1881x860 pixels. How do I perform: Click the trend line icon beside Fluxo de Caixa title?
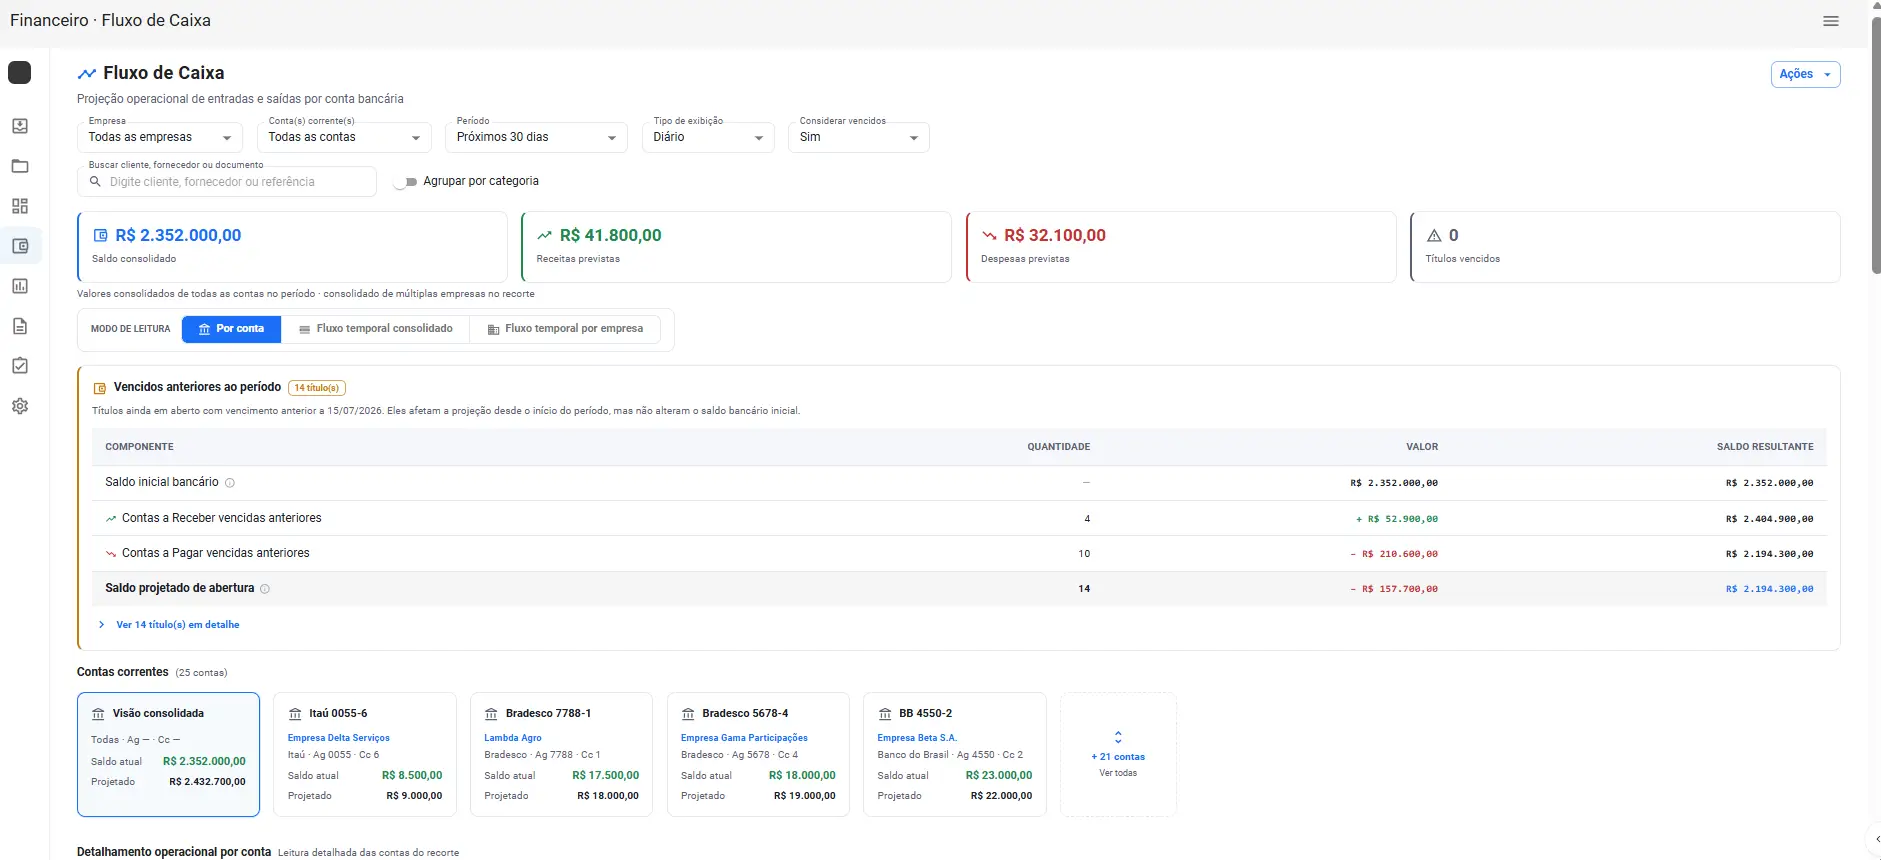click(x=87, y=73)
